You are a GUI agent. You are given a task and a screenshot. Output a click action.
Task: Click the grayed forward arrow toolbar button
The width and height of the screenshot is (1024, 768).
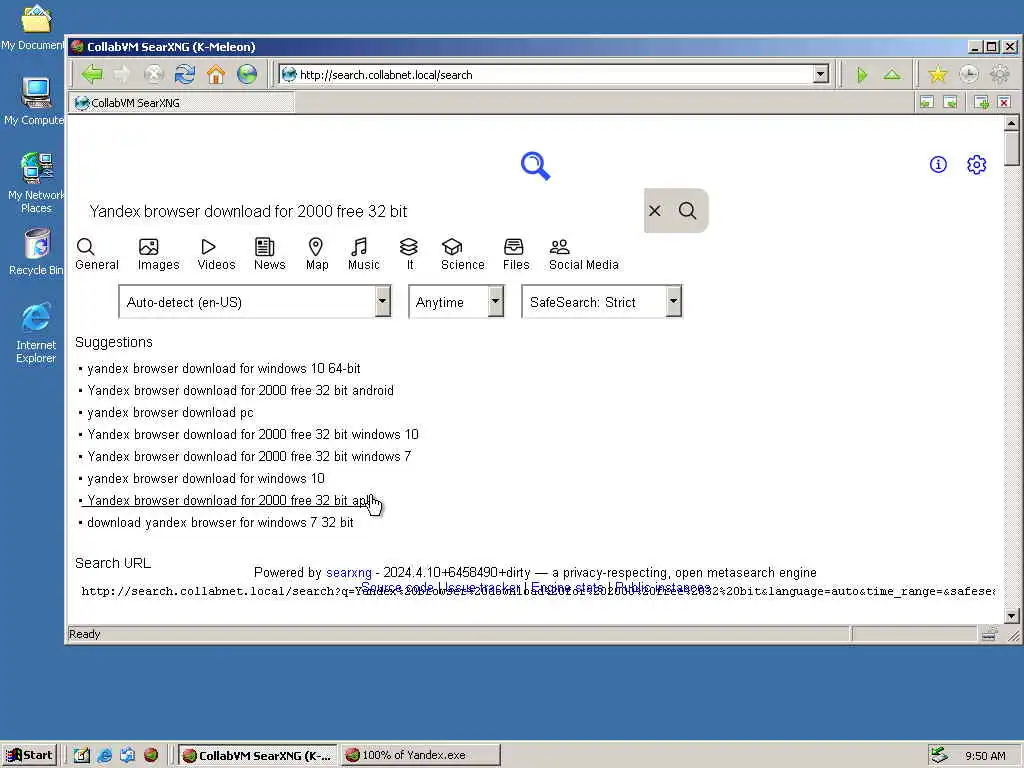click(122, 74)
